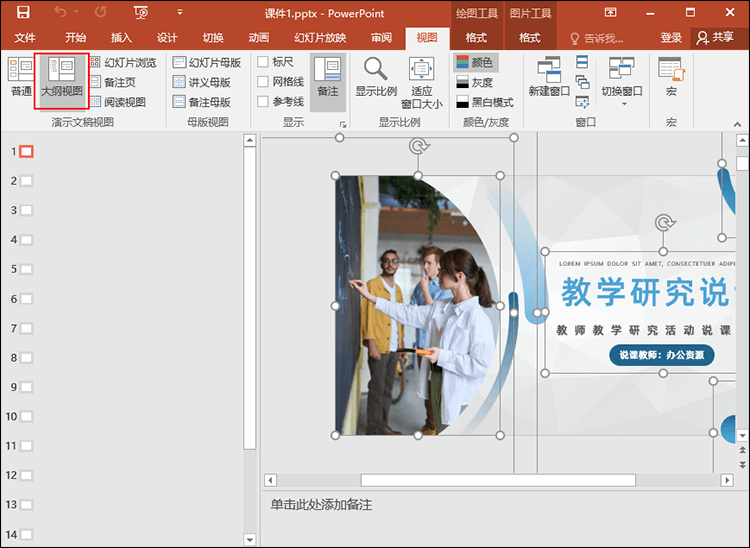Save the presentation with the disk icon
Image resolution: width=750 pixels, height=548 pixels.
(23, 12)
